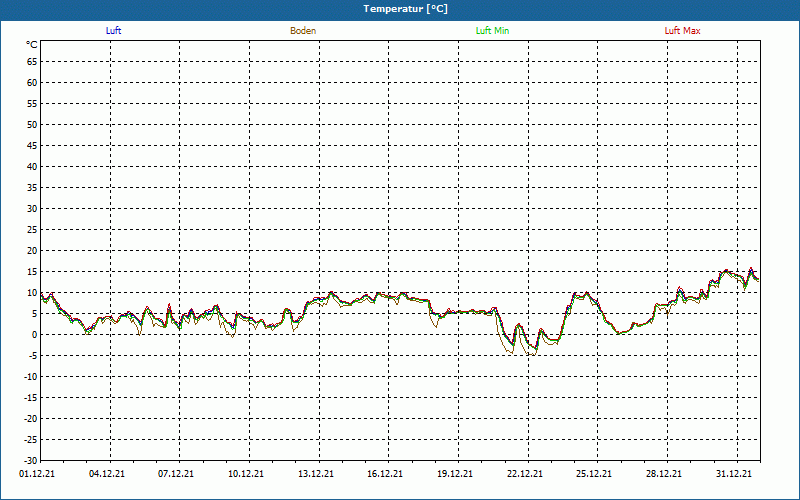Click the 20 value on temperature axis
This screenshot has width=800, height=500.
tap(32, 251)
